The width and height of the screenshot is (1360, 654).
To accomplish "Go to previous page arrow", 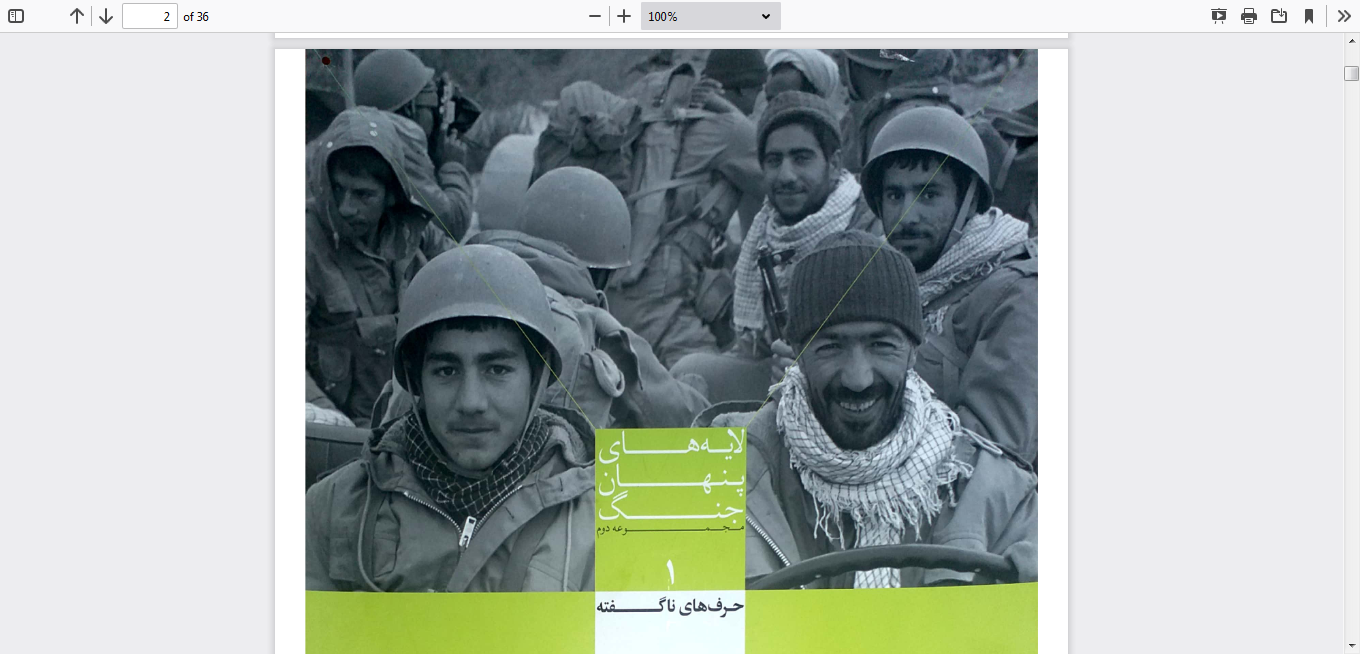I will [77, 16].
